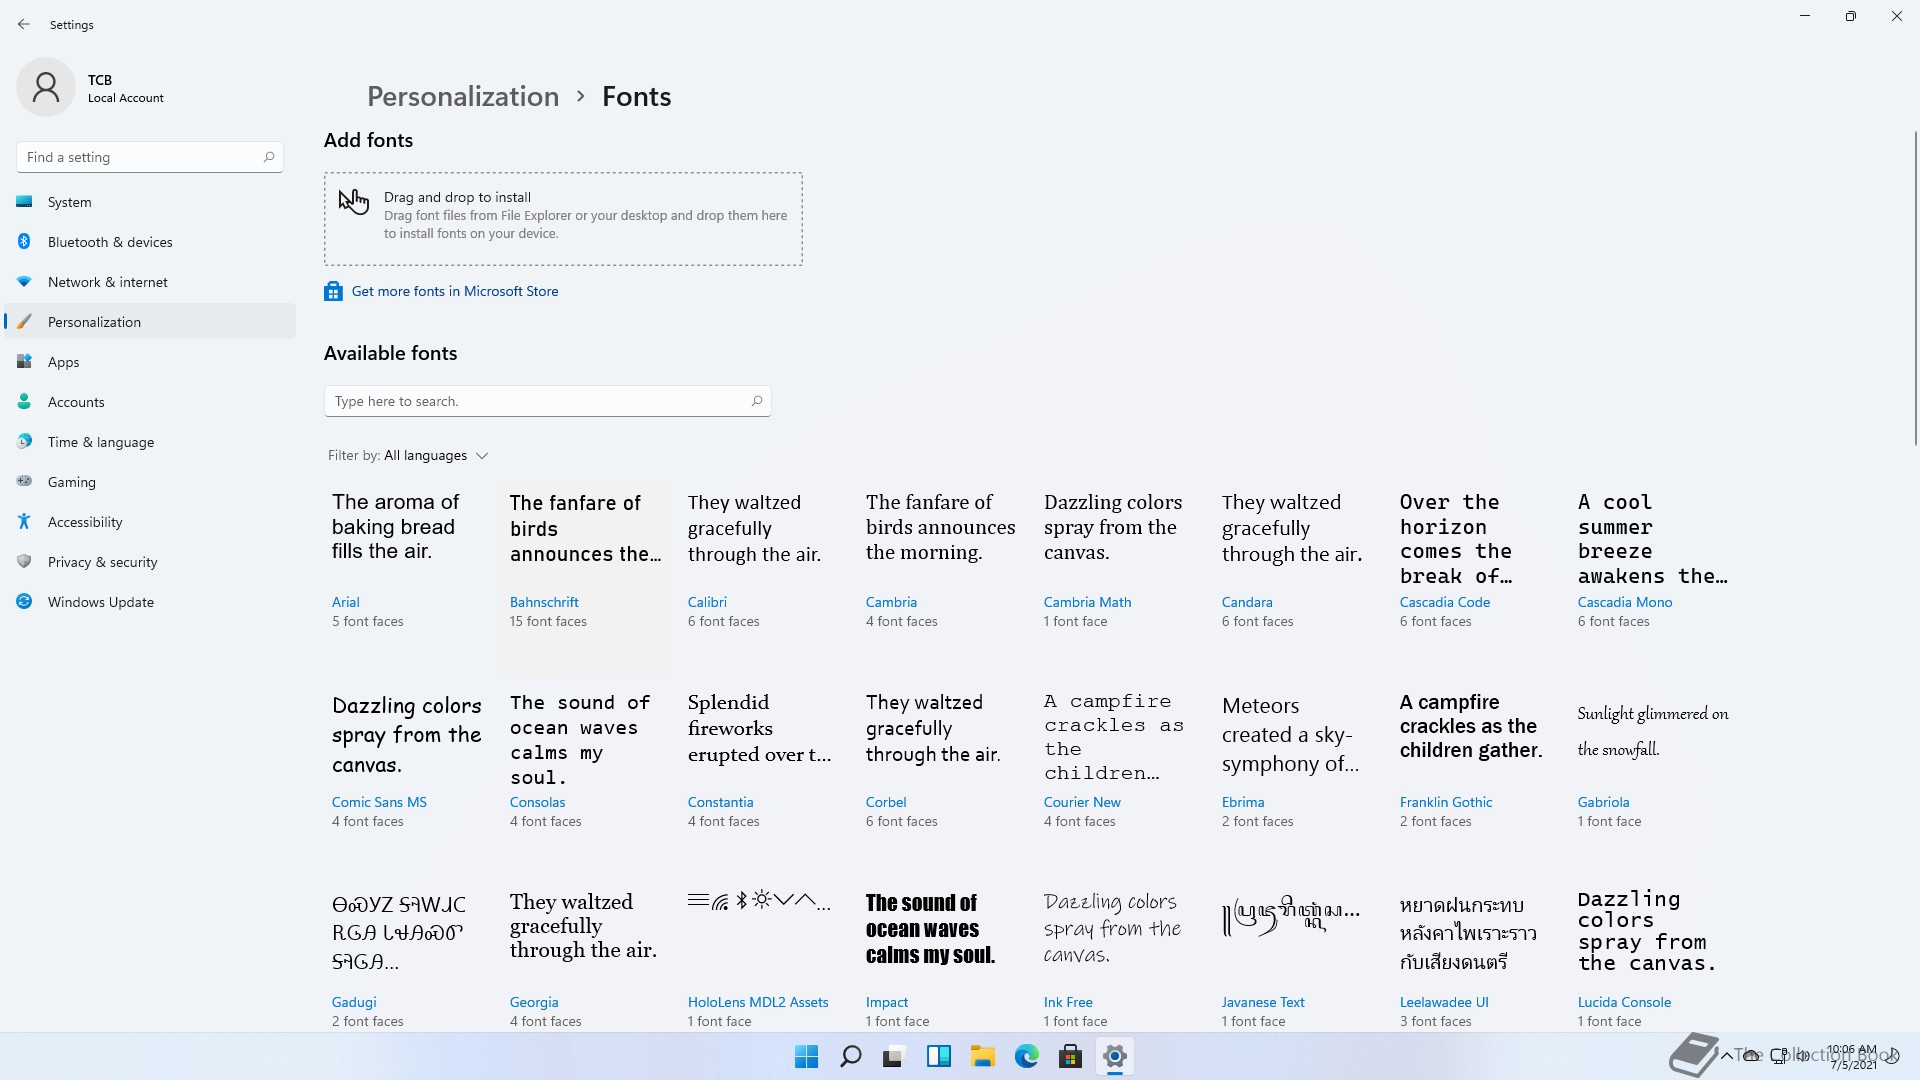1920x1080 pixels.
Task: Expand the Filter by All languages dropdown
Action: [x=408, y=455]
